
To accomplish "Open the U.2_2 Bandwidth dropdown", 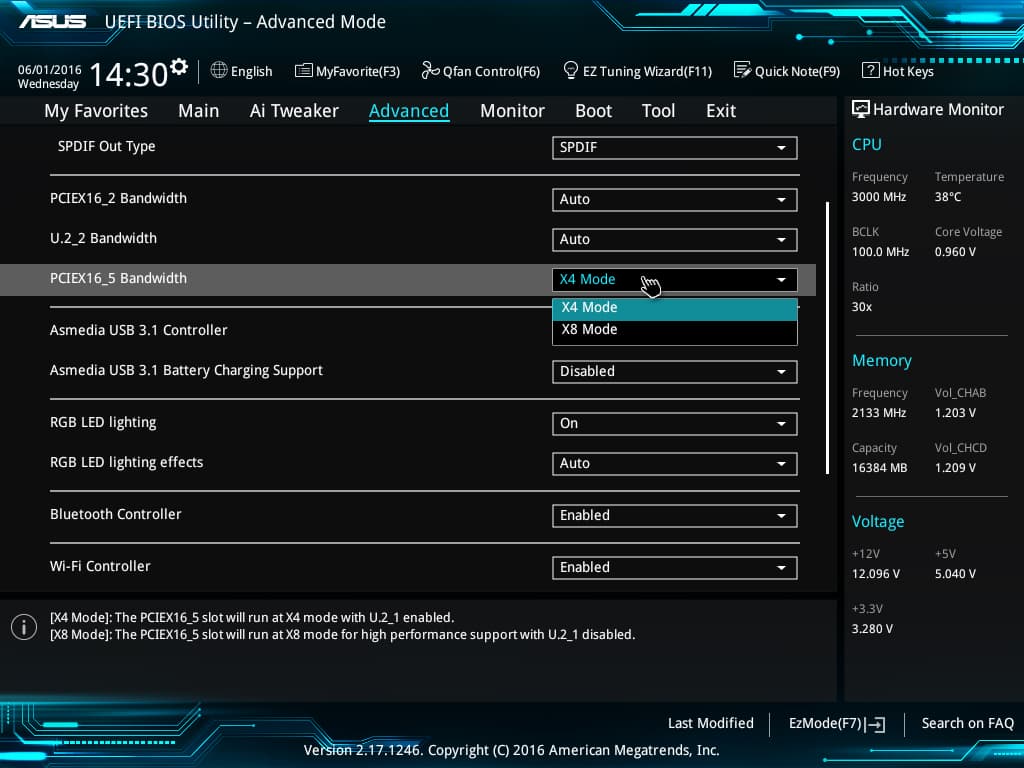I will [675, 240].
